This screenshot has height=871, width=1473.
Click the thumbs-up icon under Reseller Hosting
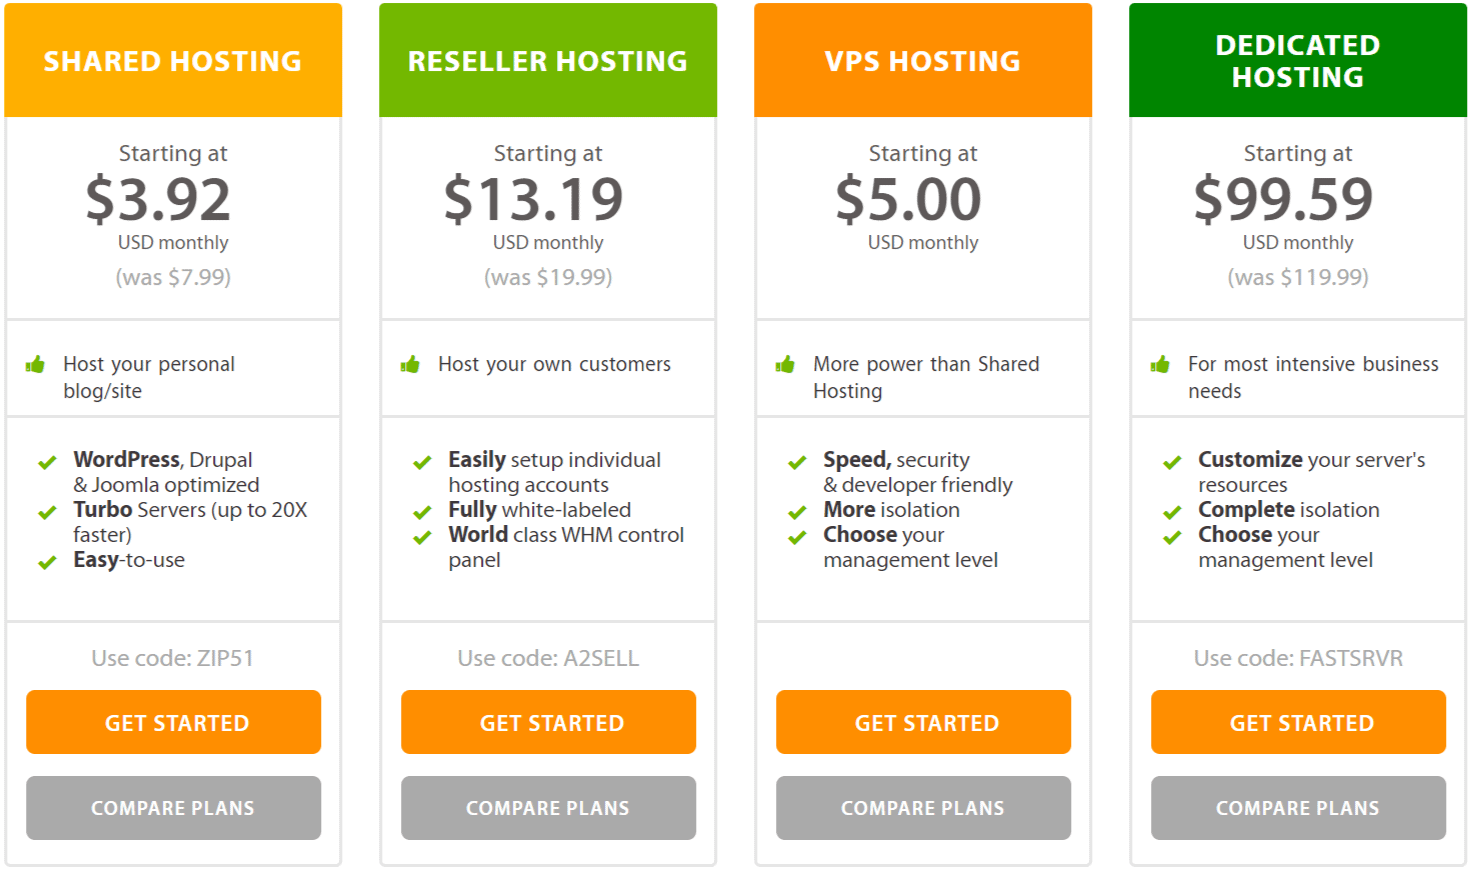[411, 365]
